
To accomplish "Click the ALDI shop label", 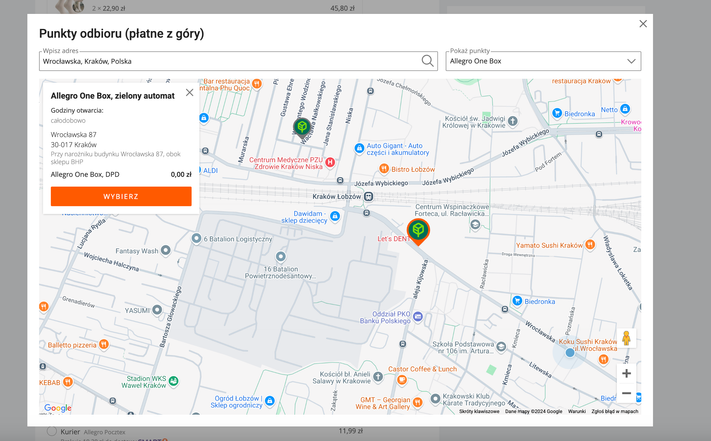I will coord(210,170).
